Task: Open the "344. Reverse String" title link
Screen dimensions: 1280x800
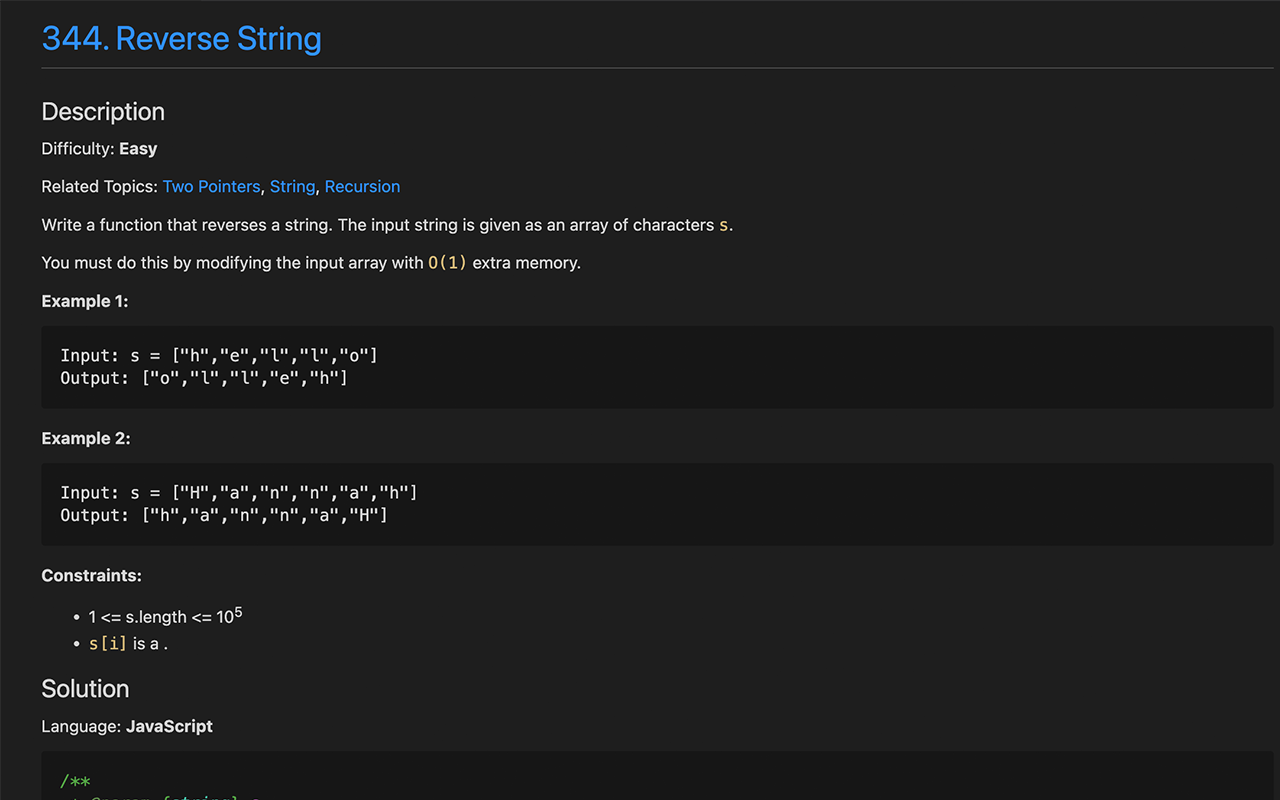Action: (x=181, y=39)
